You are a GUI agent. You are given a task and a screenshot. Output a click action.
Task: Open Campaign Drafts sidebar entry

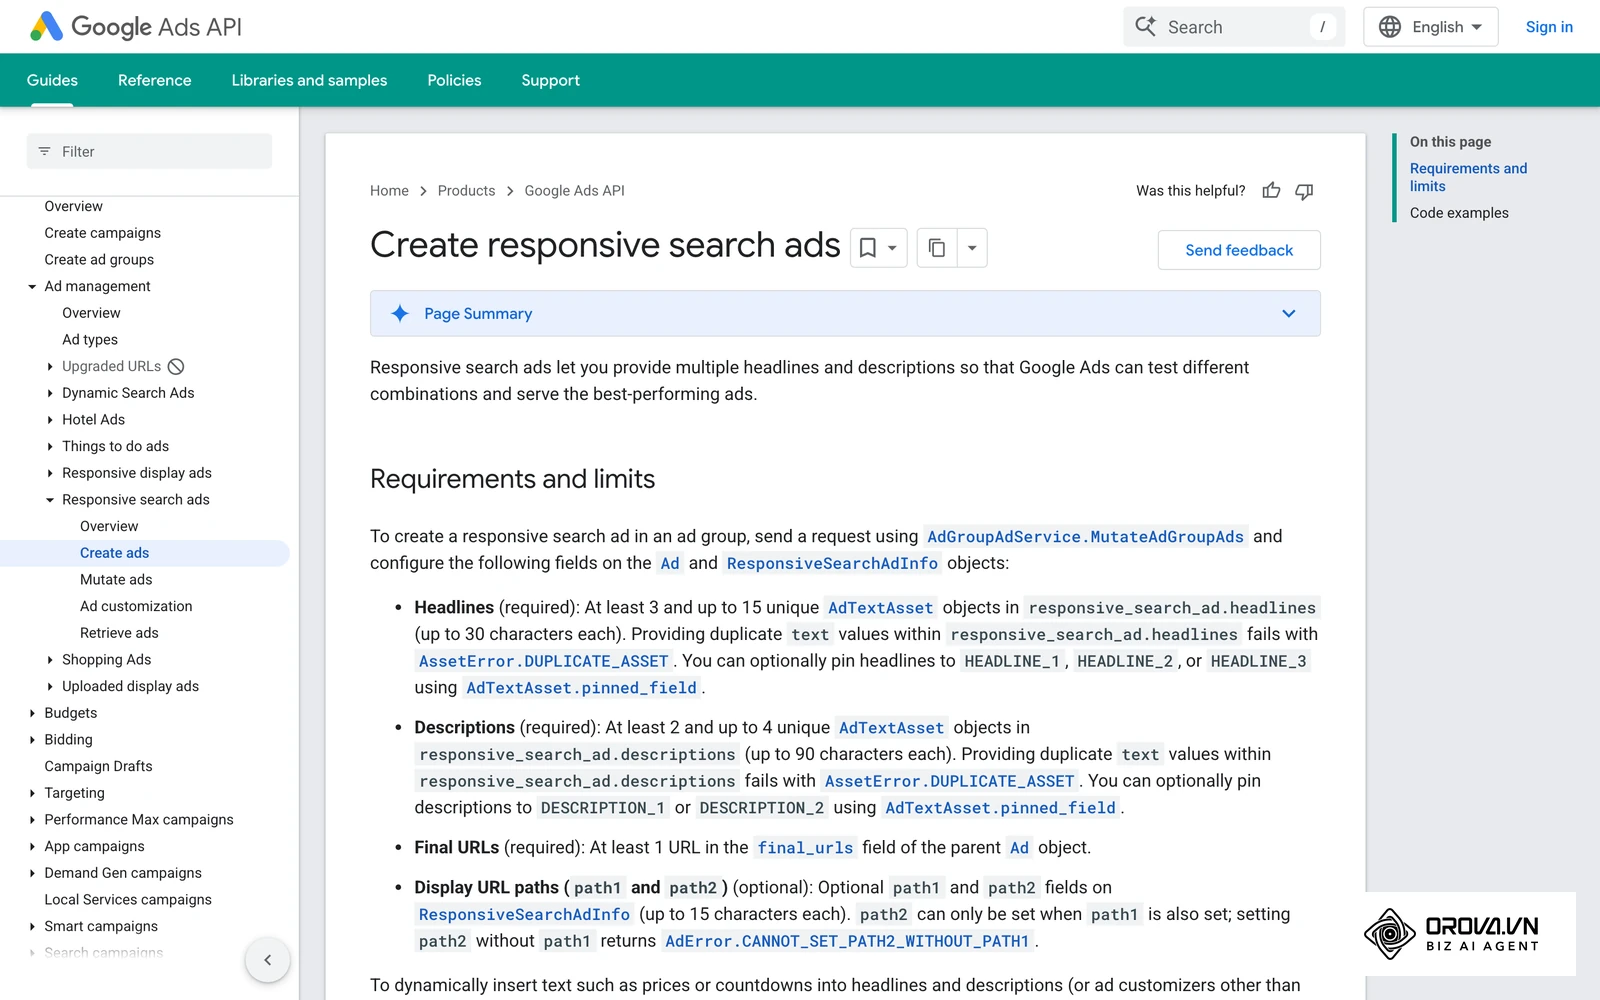click(x=98, y=767)
